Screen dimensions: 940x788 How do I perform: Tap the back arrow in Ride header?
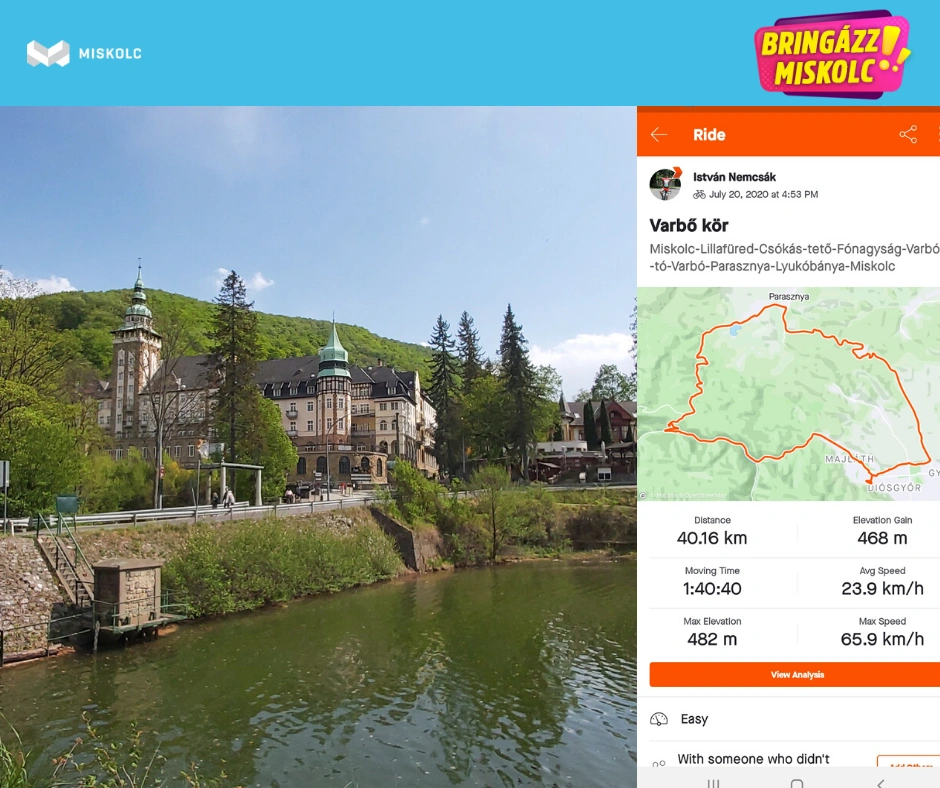click(659, 134)
